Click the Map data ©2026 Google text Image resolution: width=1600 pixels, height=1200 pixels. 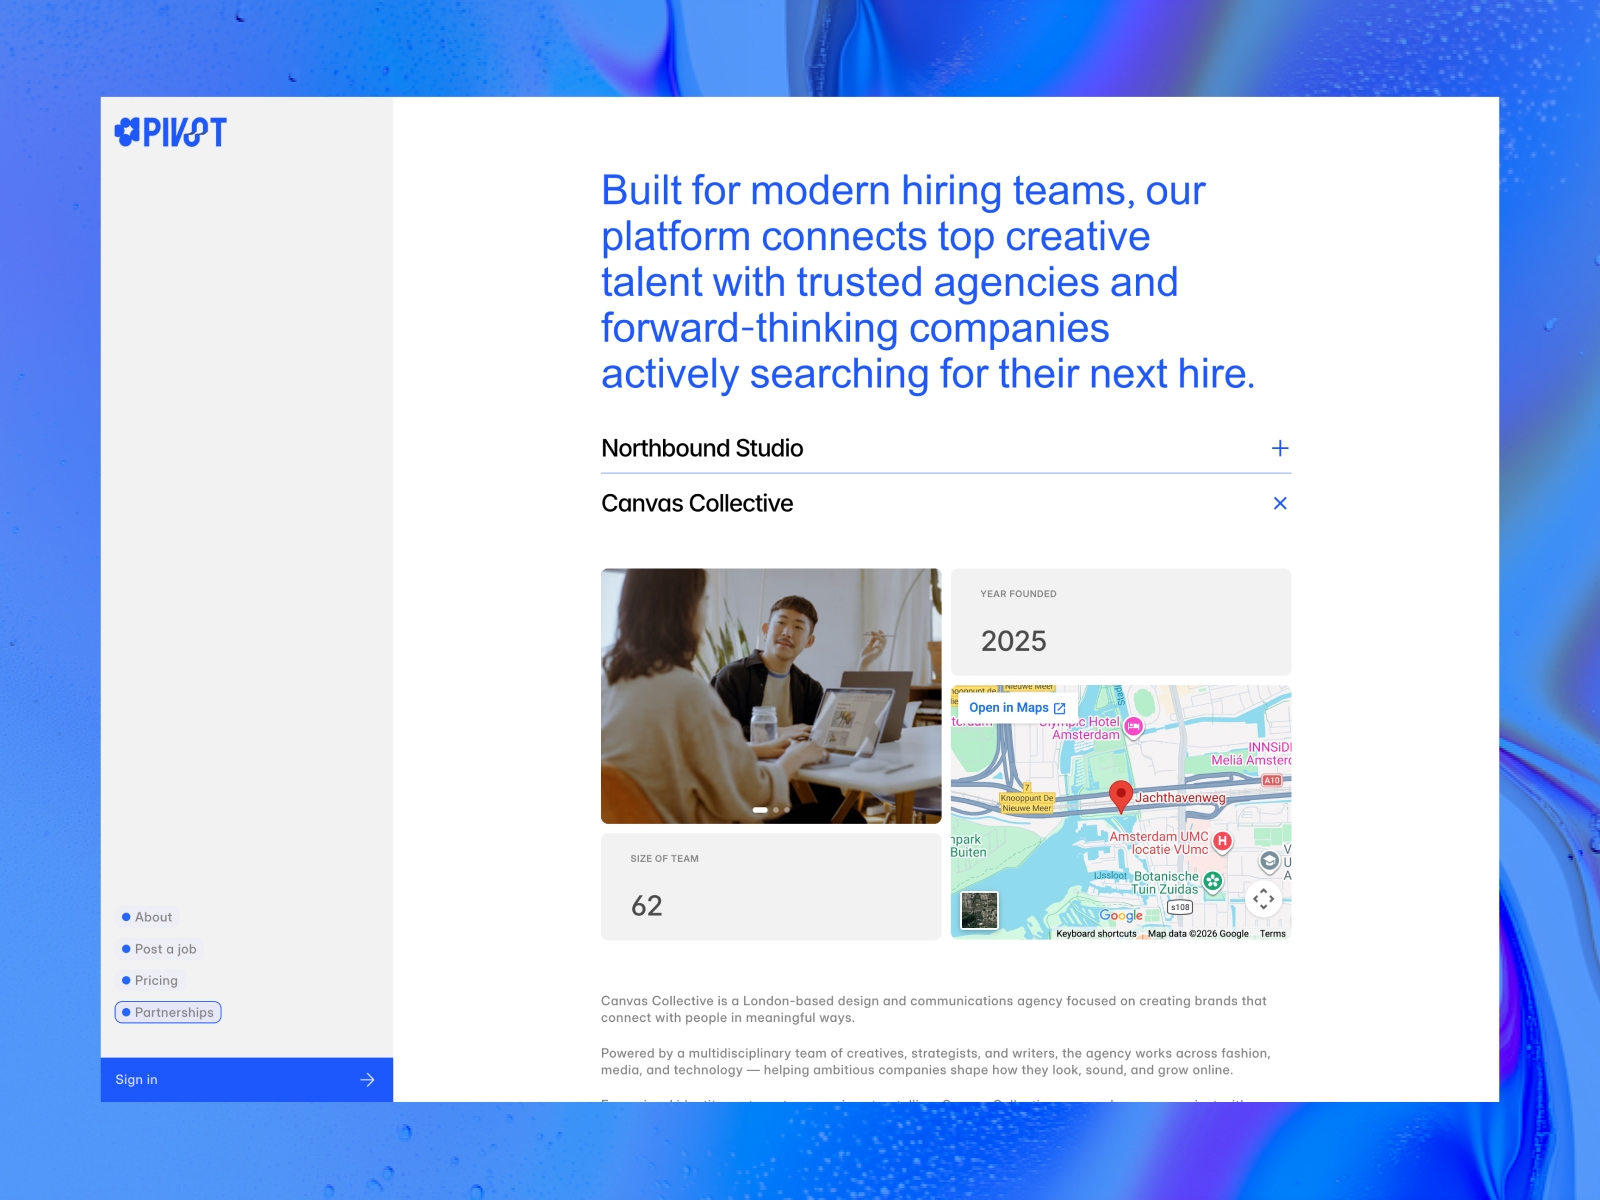(1198, 934)
